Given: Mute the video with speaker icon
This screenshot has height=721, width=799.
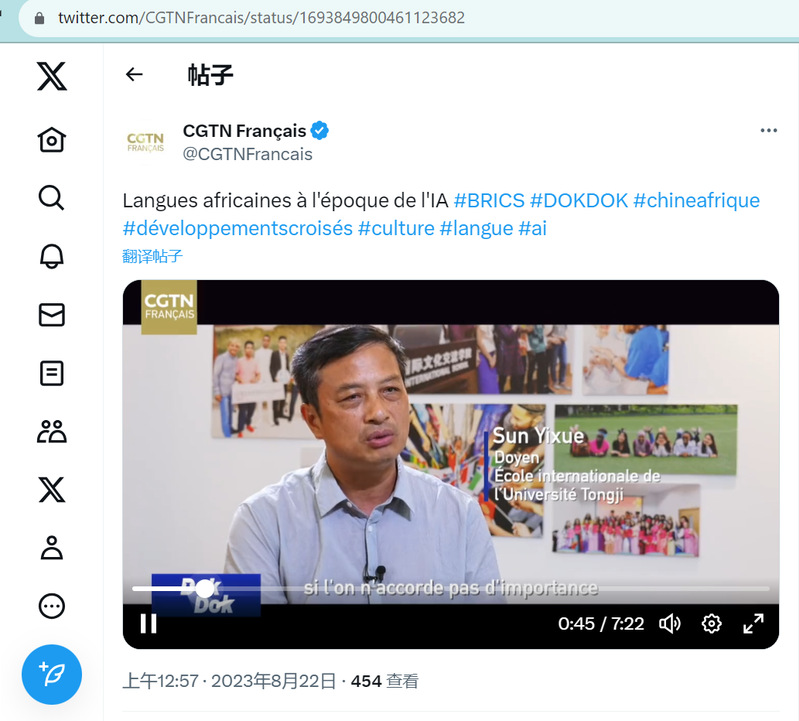Looking at the screenshot, I should point(670,624).
